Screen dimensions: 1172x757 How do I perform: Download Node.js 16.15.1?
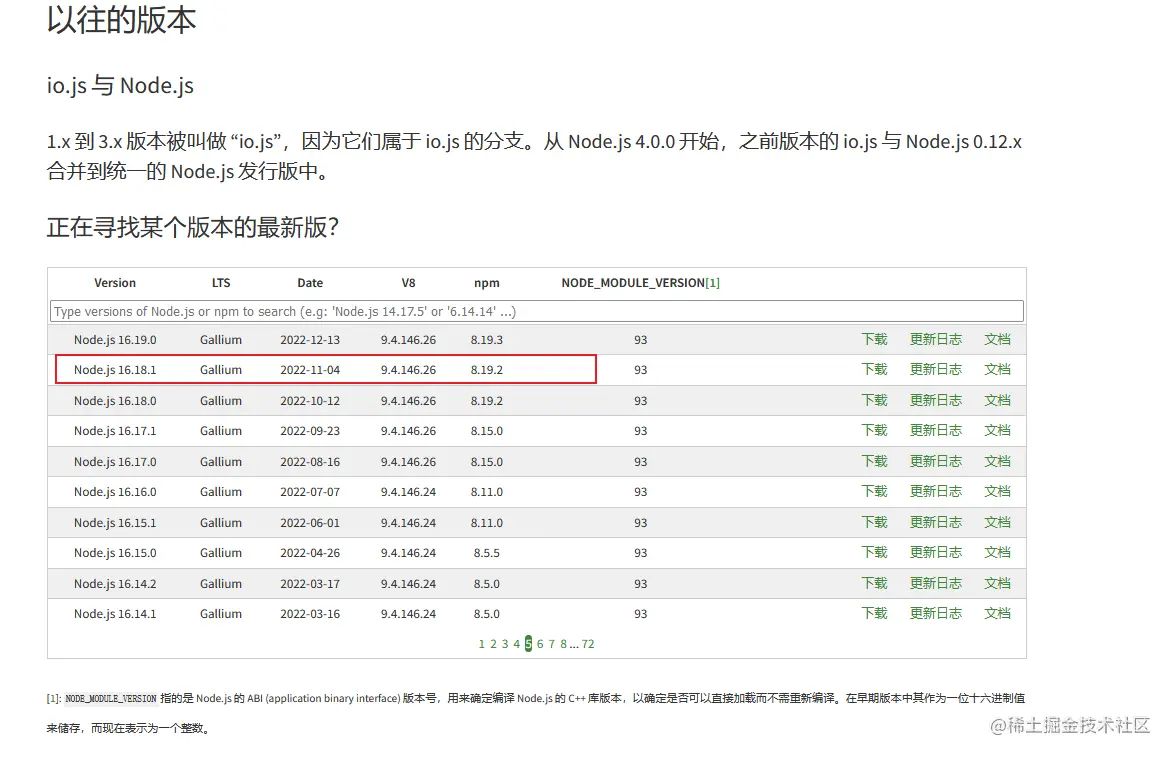[874, 522]
